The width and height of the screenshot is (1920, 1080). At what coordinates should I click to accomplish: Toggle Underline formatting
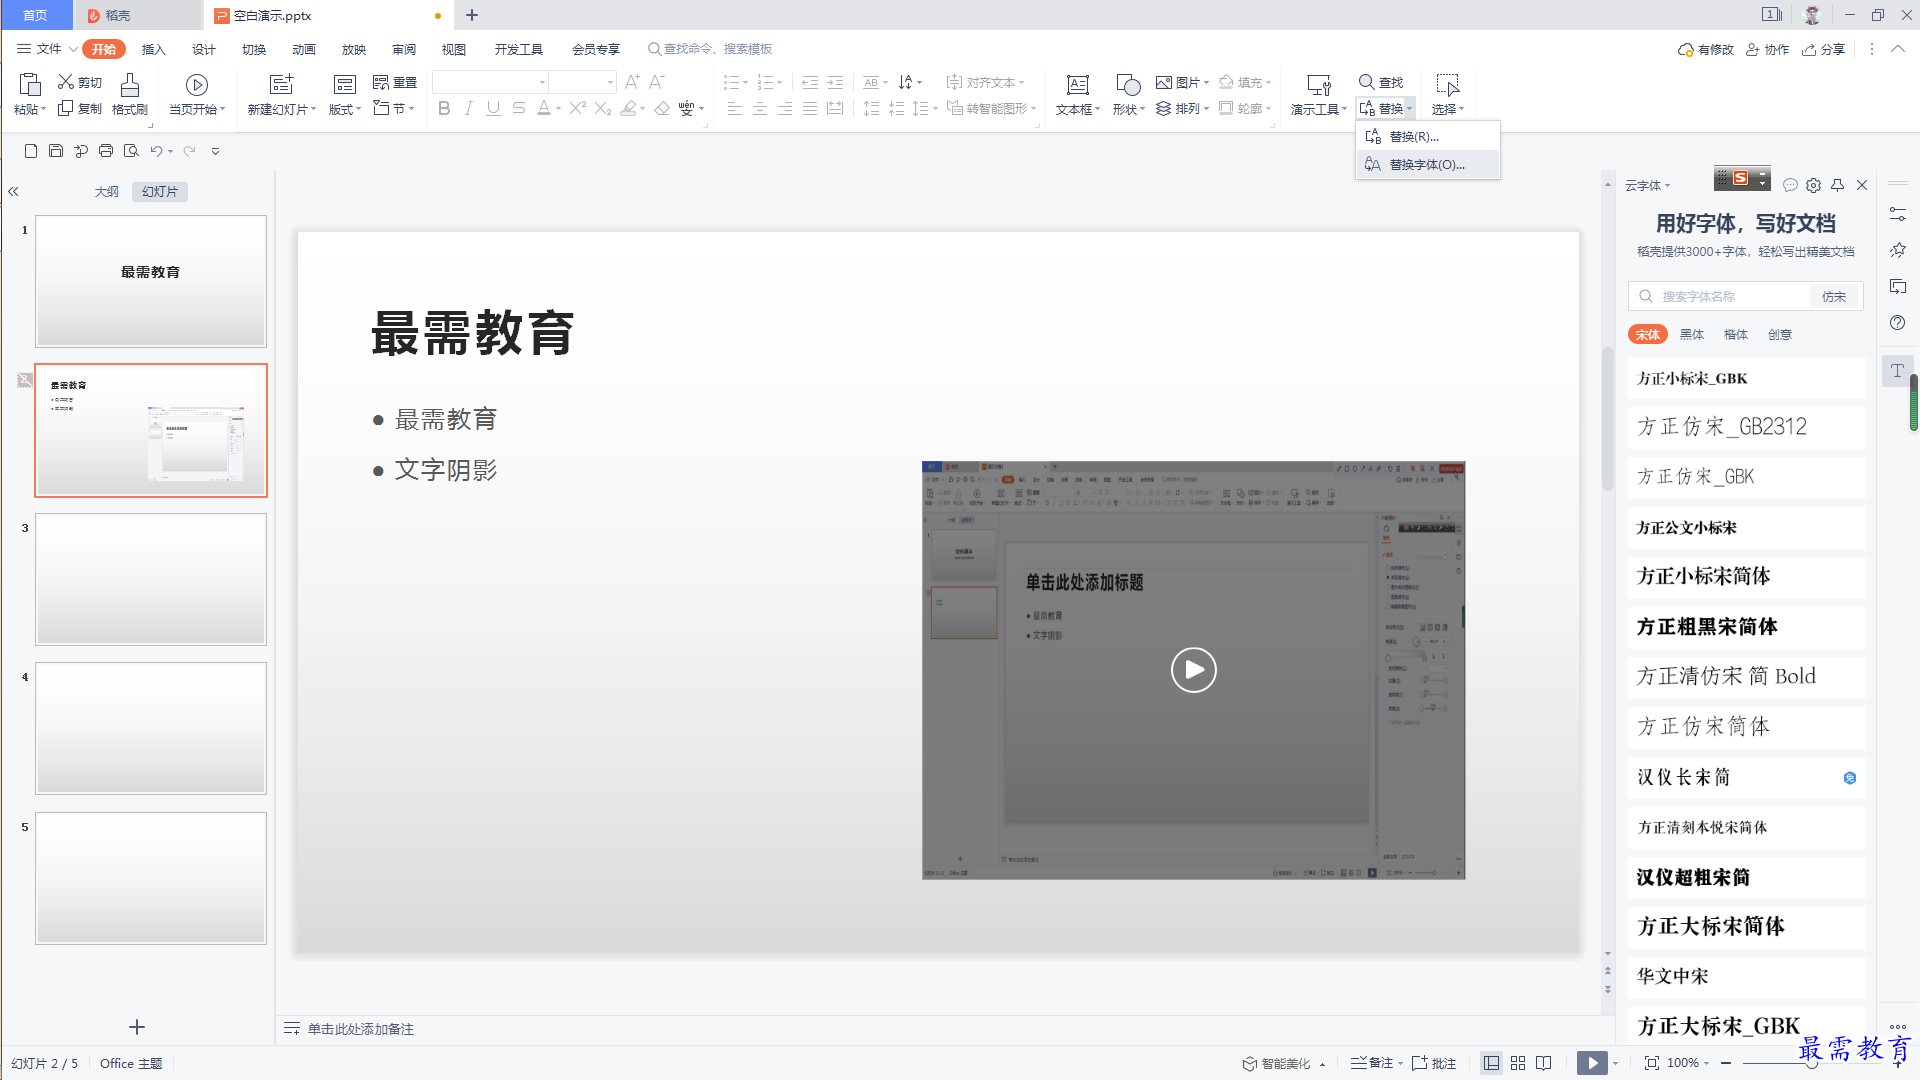click(493, 108)
